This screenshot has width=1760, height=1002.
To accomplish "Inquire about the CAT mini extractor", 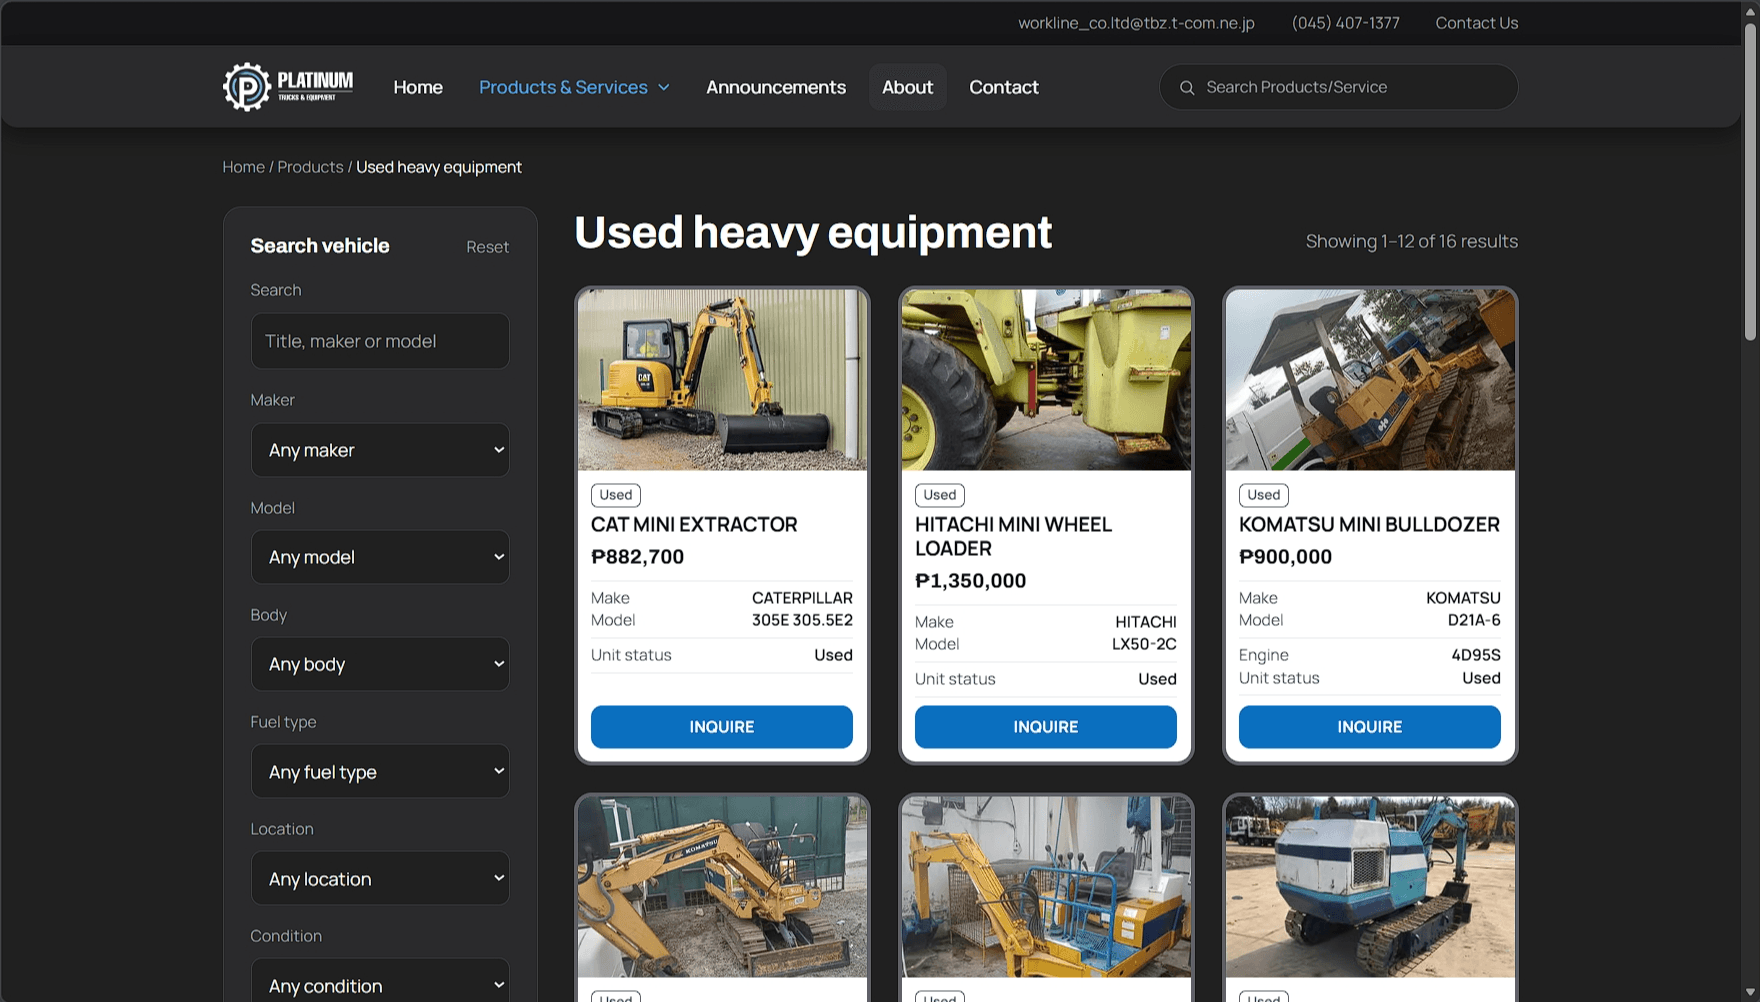I will [x=722, y=727].
